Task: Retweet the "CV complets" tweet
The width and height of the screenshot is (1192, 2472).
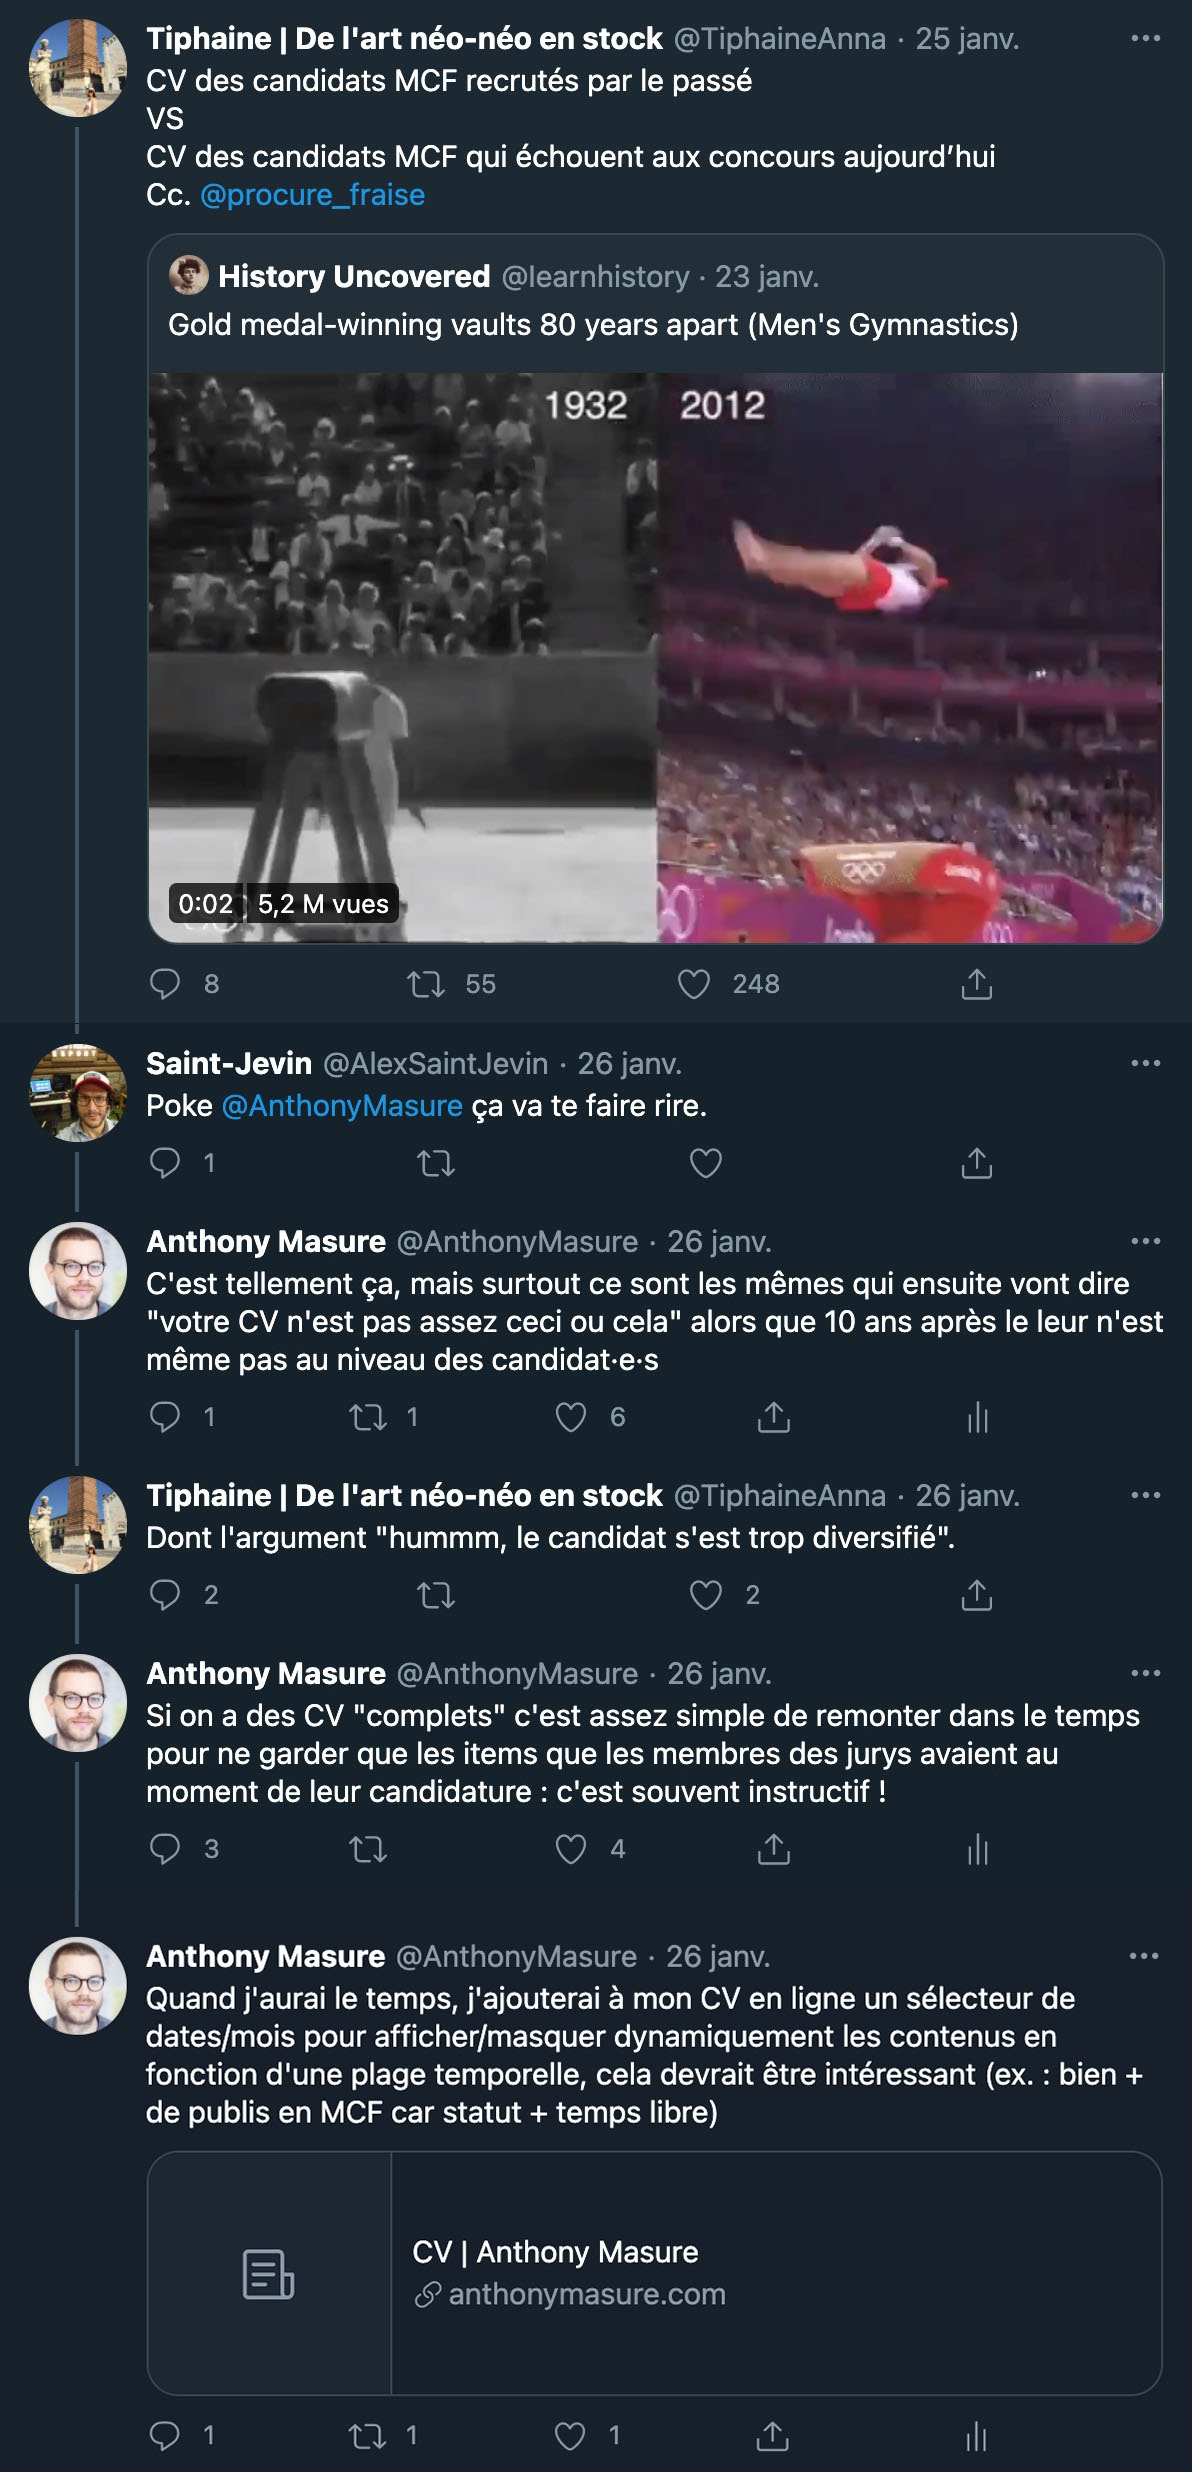Action: coord(368,1849)
